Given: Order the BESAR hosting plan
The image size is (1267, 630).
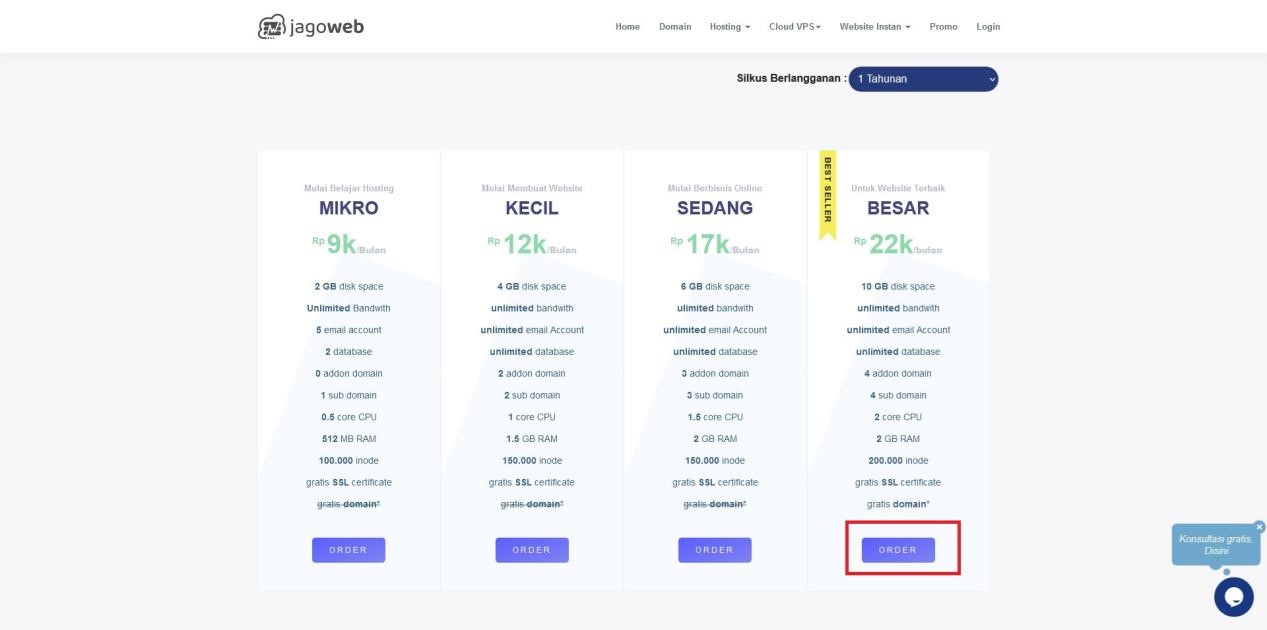Looking at the screenshot, I should tap(897, 549).
